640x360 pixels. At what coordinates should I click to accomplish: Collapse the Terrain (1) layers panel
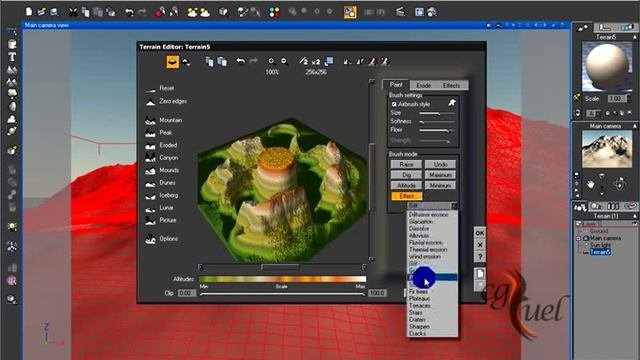point(635,216)
